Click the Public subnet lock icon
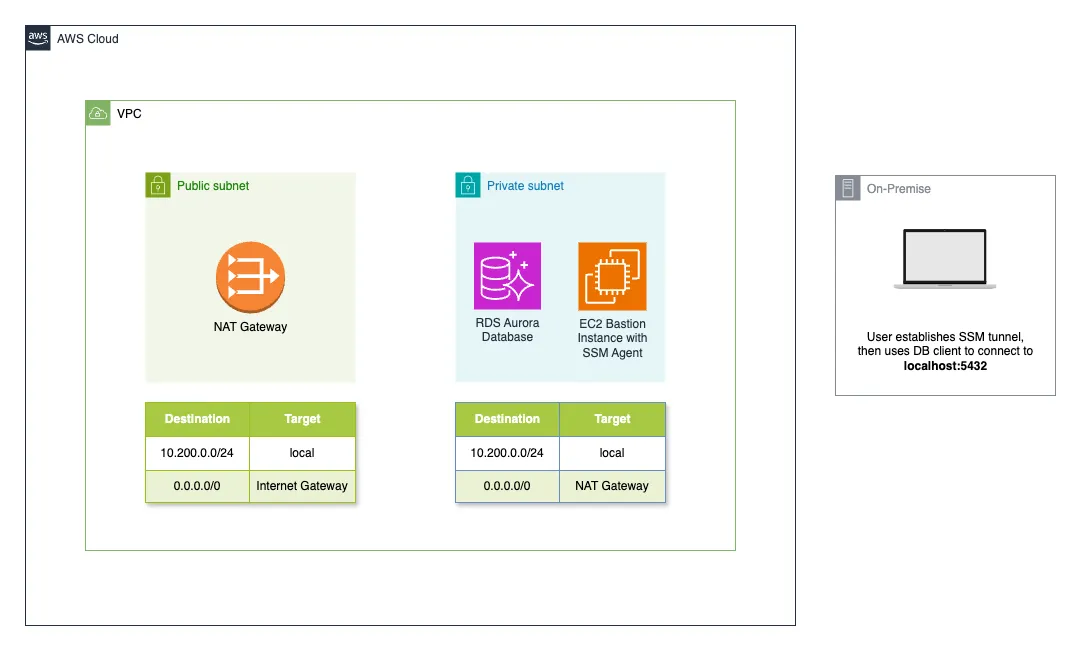 (x=157, y=185)
